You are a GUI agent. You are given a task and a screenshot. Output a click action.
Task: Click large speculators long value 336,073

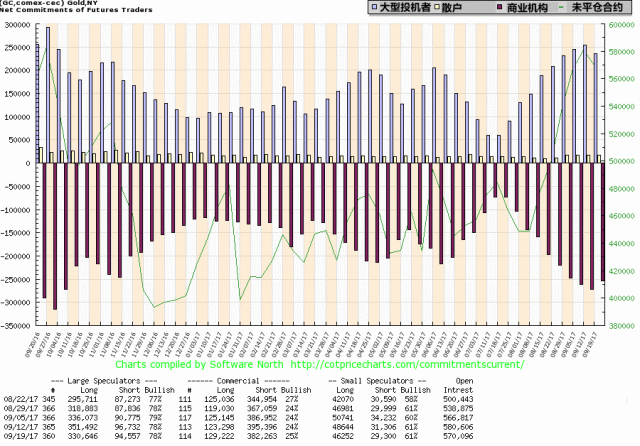[82, 418]
